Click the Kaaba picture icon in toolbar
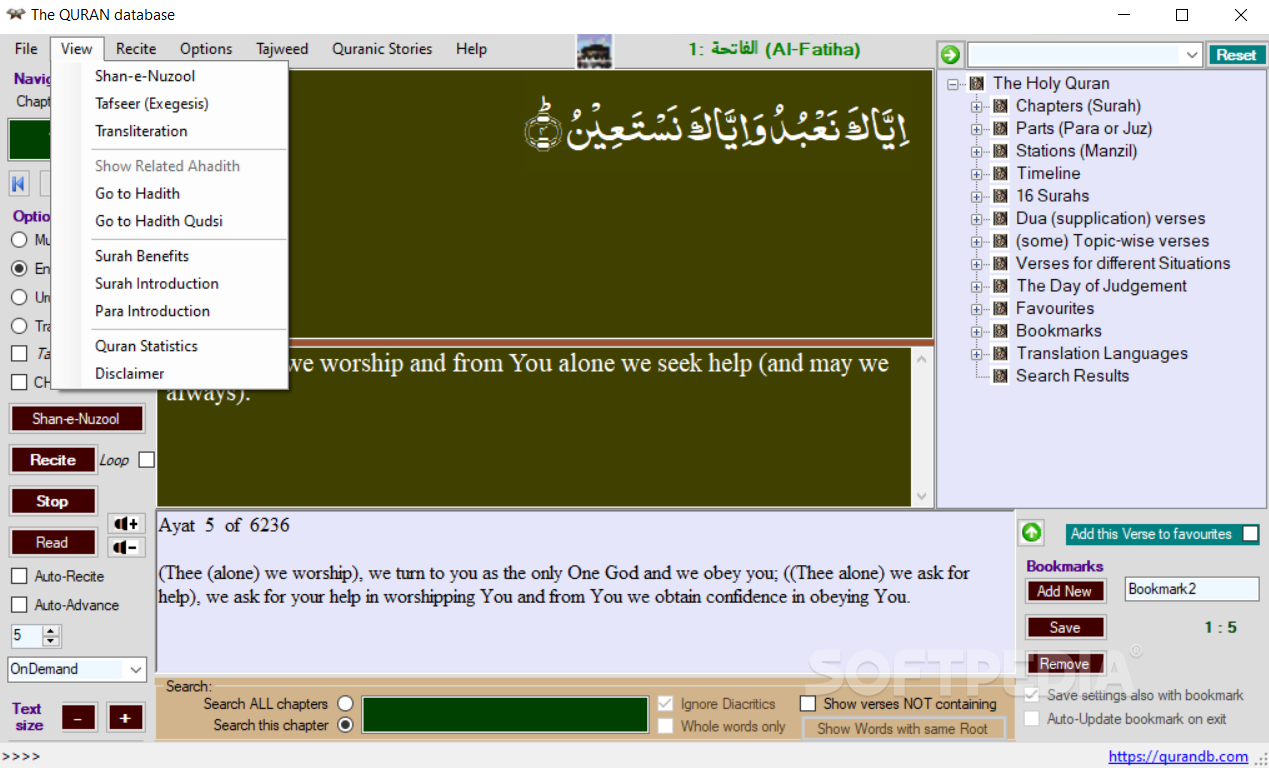 (595, 51)
